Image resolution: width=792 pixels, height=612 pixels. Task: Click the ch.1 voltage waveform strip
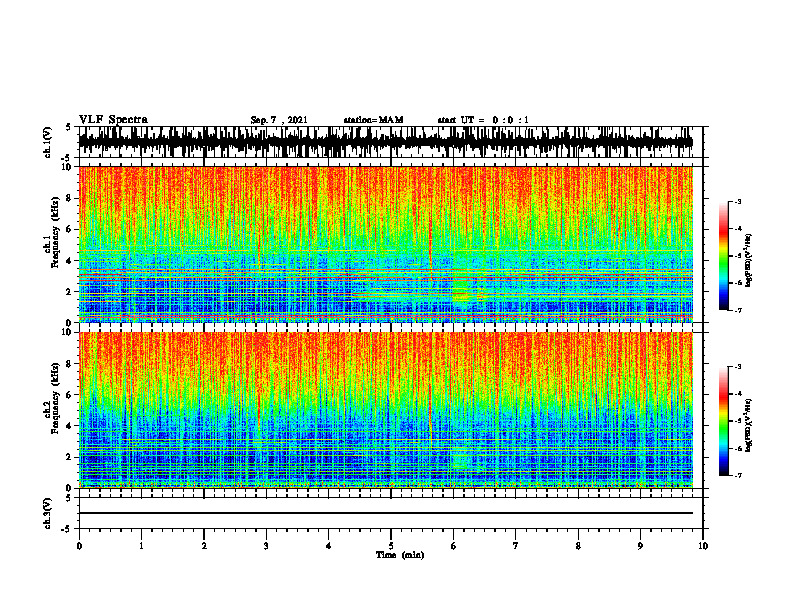pos(386,142)
